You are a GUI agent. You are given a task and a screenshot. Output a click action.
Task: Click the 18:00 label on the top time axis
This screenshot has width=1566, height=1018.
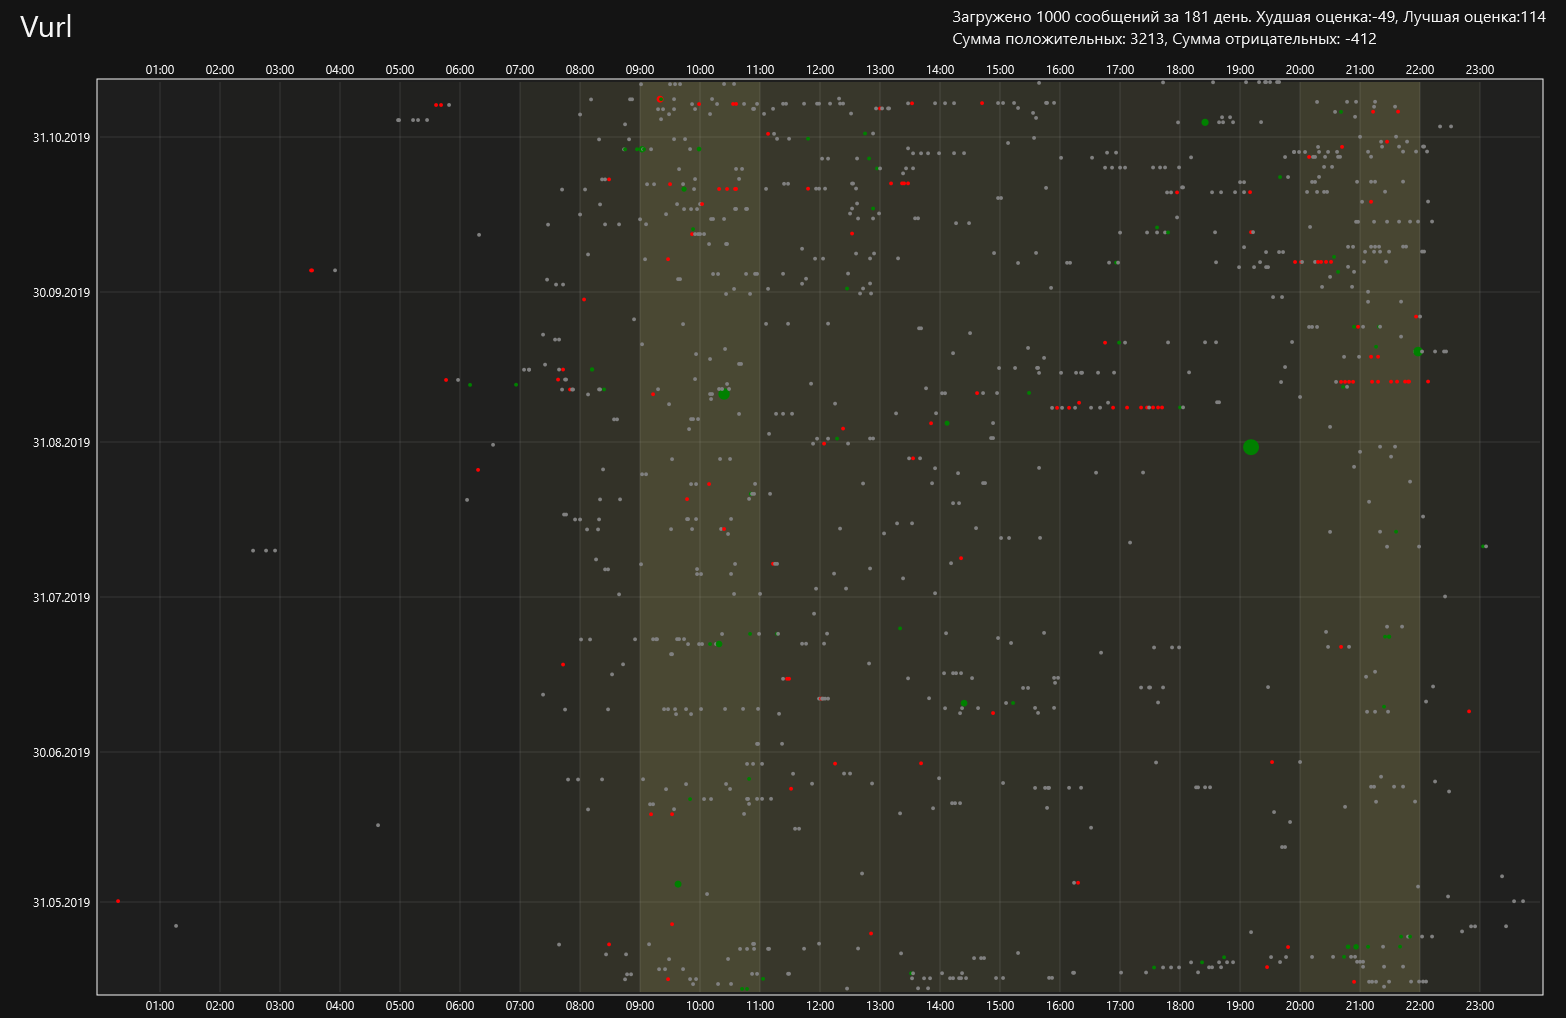[1180, 69]
